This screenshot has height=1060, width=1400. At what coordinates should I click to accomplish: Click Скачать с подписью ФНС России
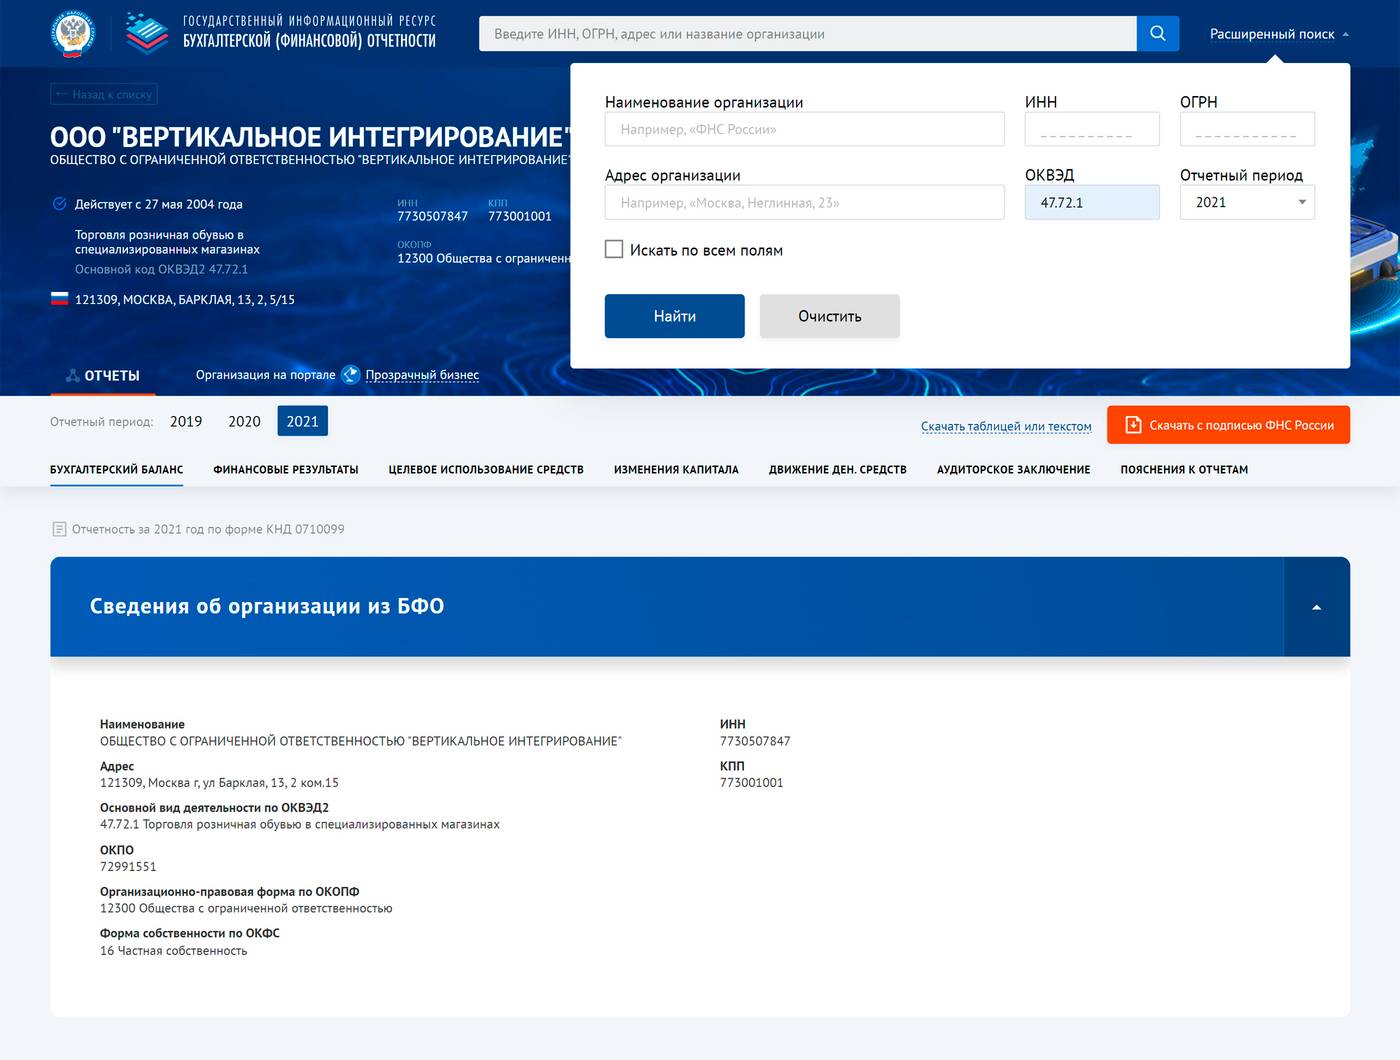(1228, 425)
